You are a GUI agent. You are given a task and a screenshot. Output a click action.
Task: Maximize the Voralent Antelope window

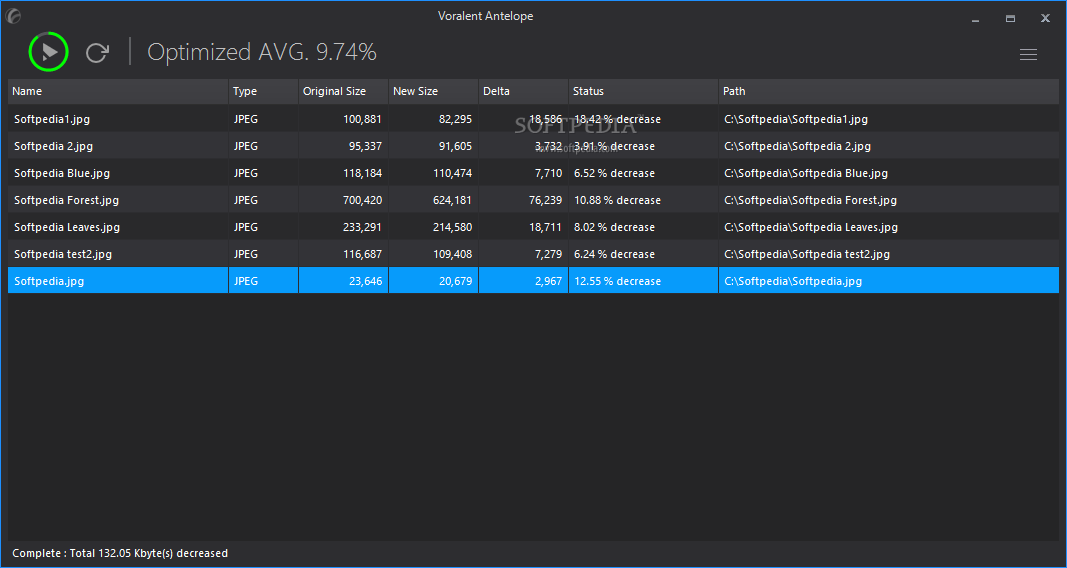pyautogui.click(x=1011, y=19)
